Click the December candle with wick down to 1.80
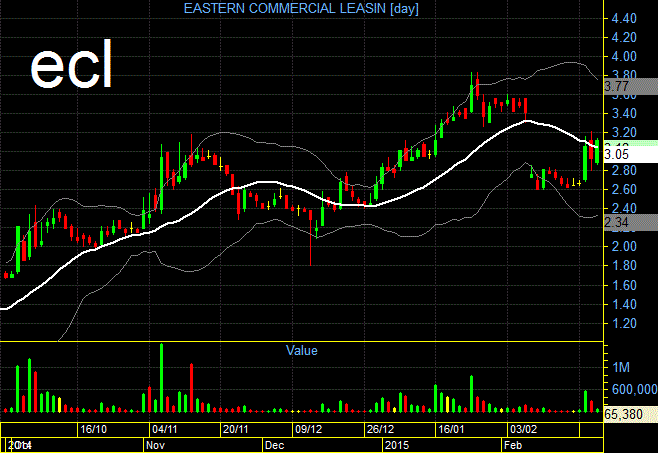The width and height of the screenshot is (658, 457). (x=311, y=238)
